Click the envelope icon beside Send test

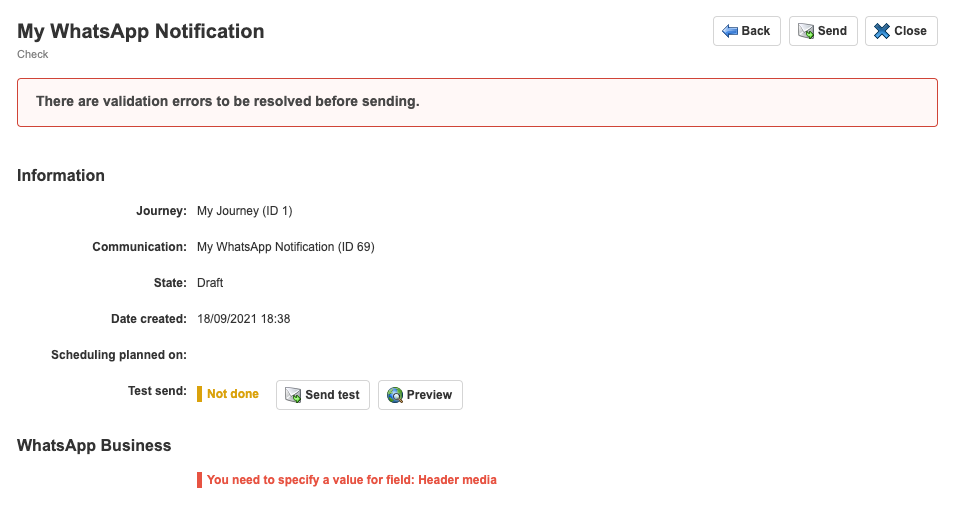point(293,395)
